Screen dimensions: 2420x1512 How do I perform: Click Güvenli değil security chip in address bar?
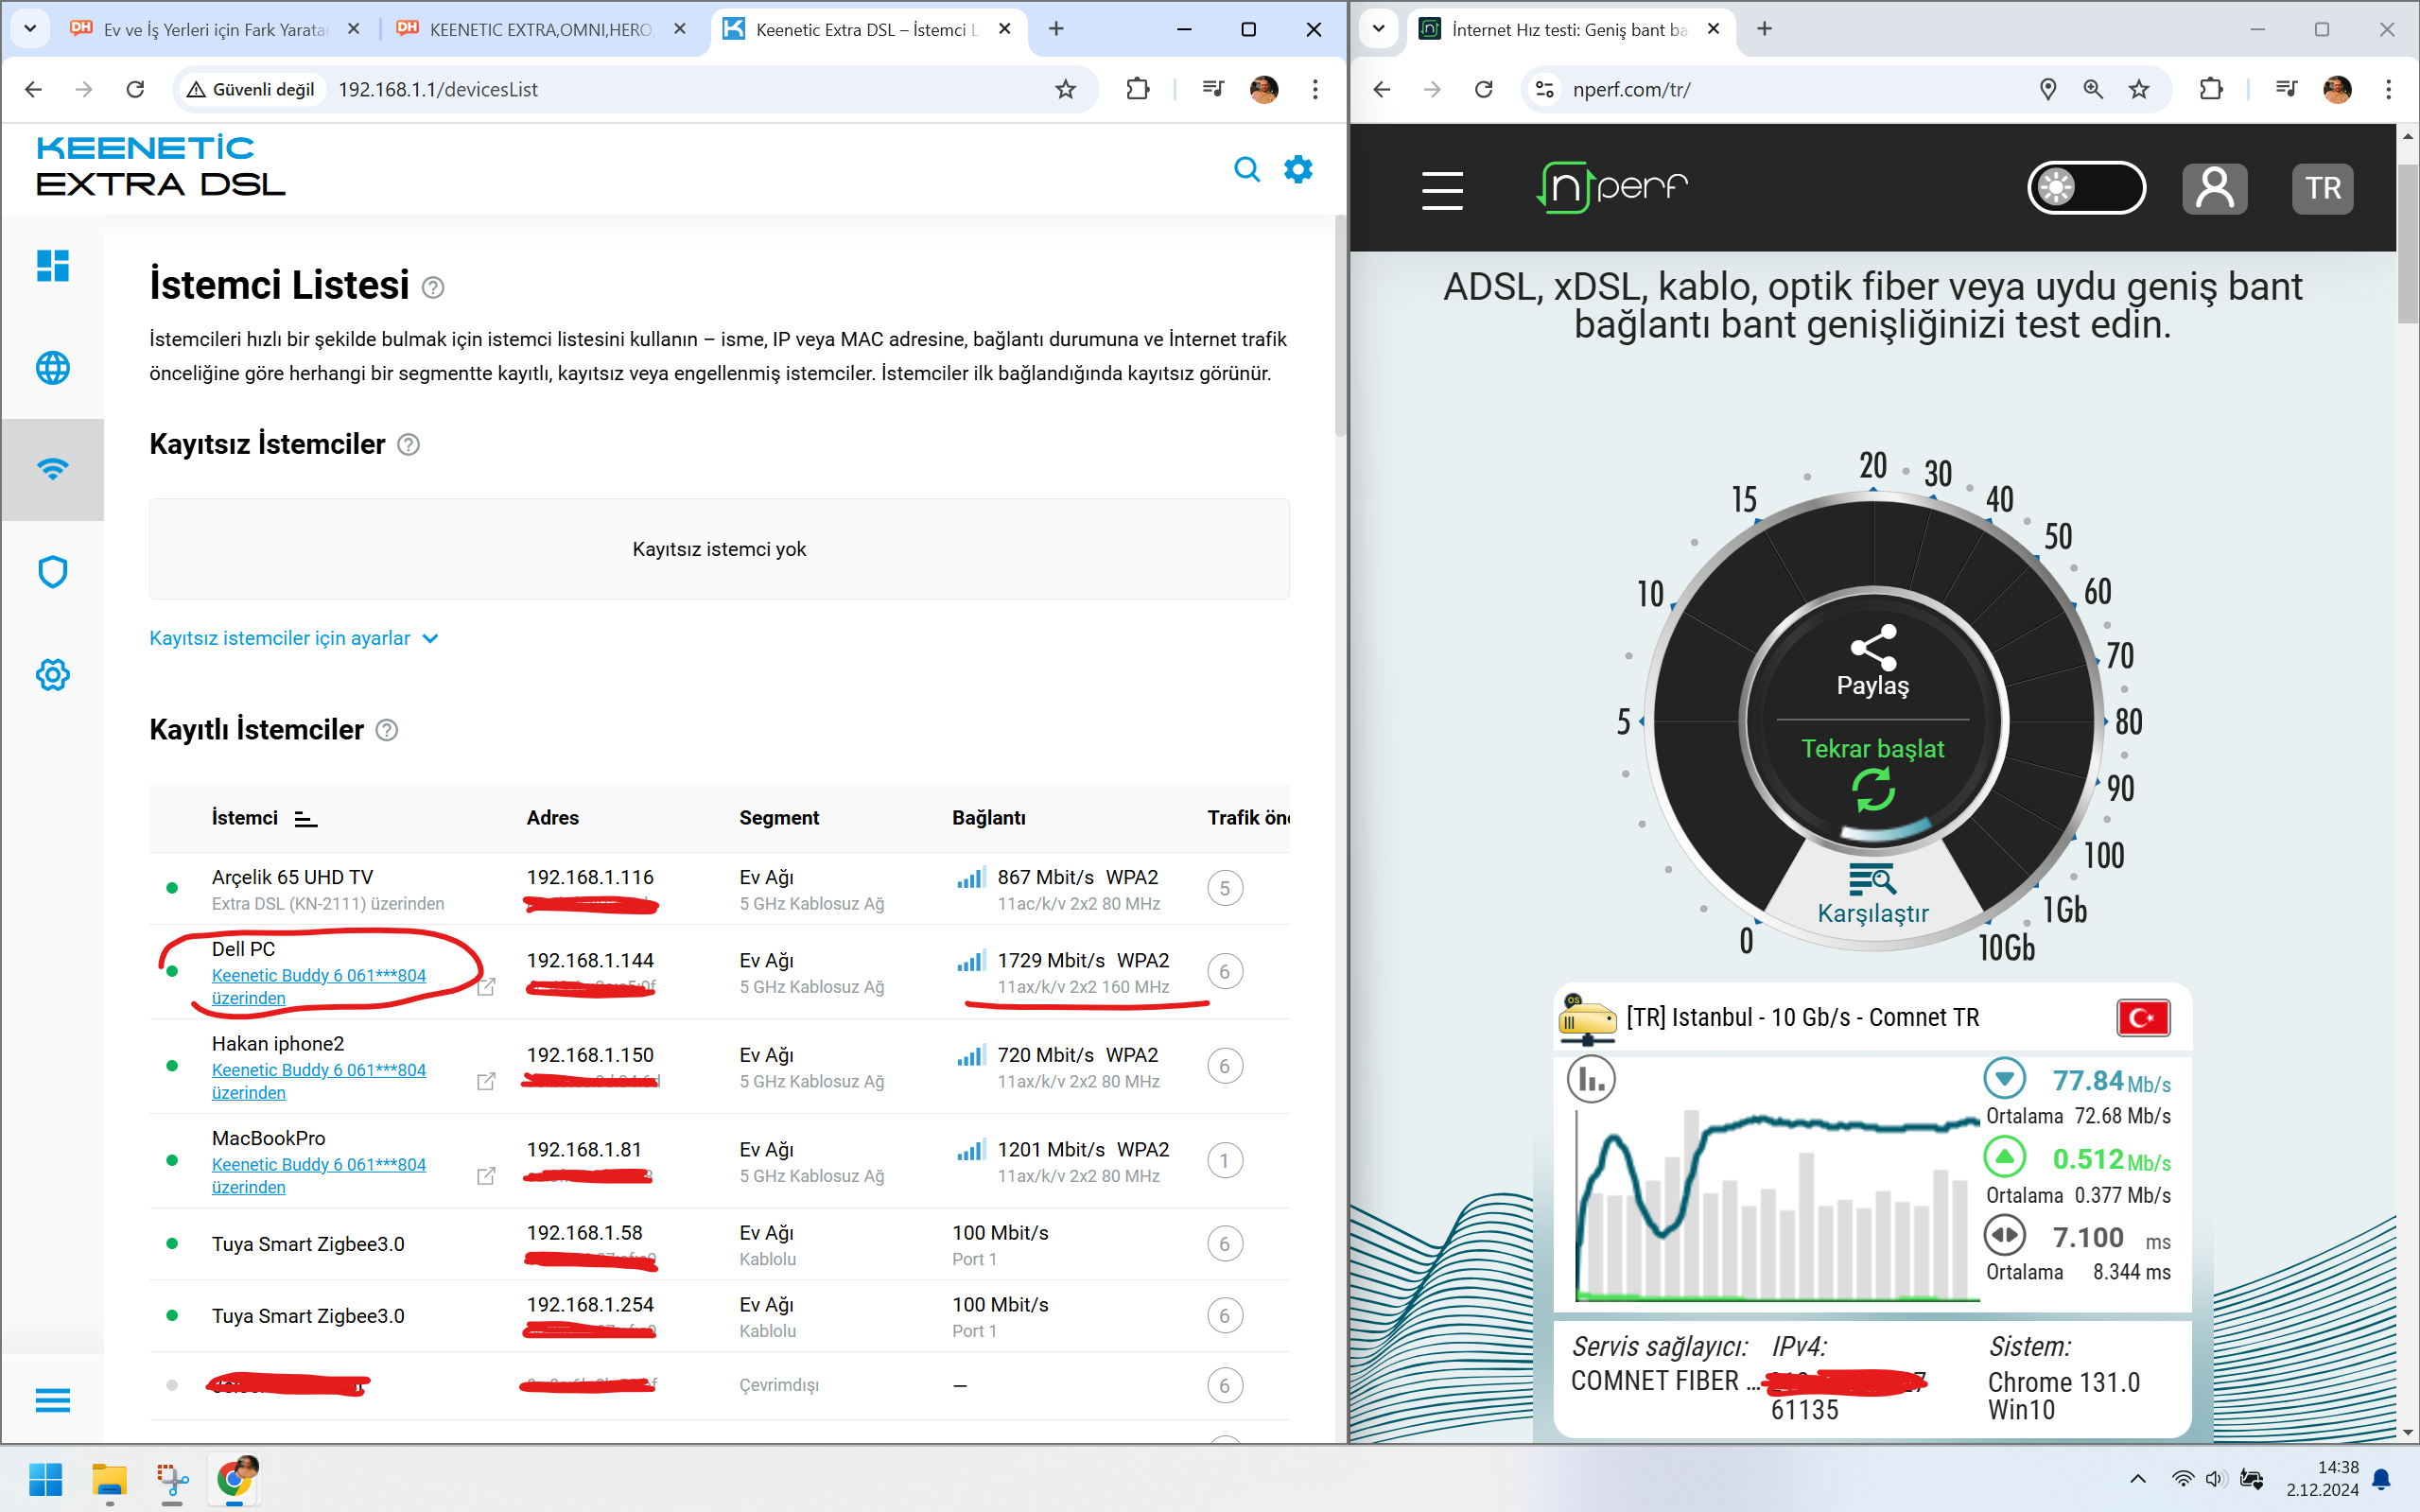252,89
